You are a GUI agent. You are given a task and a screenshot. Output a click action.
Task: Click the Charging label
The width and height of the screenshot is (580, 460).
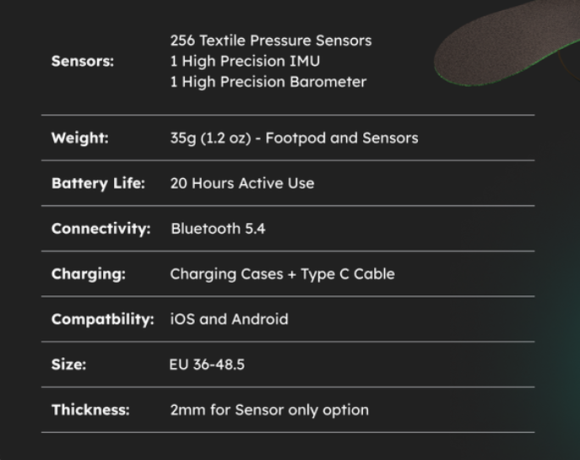88,274
